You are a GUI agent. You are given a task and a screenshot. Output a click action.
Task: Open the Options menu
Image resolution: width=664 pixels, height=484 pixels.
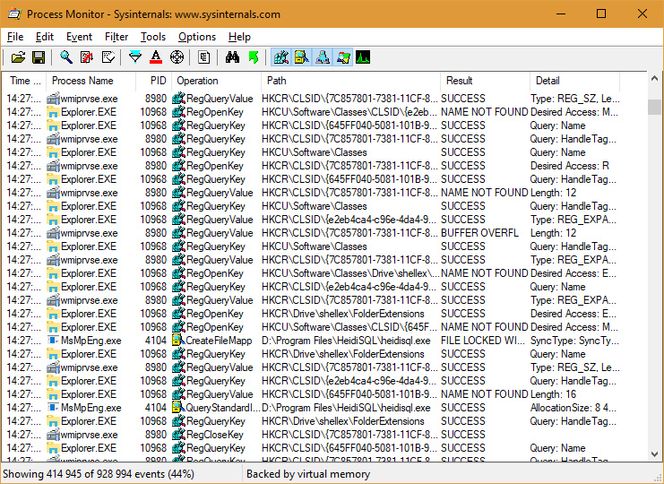click(x=197, y=37)
